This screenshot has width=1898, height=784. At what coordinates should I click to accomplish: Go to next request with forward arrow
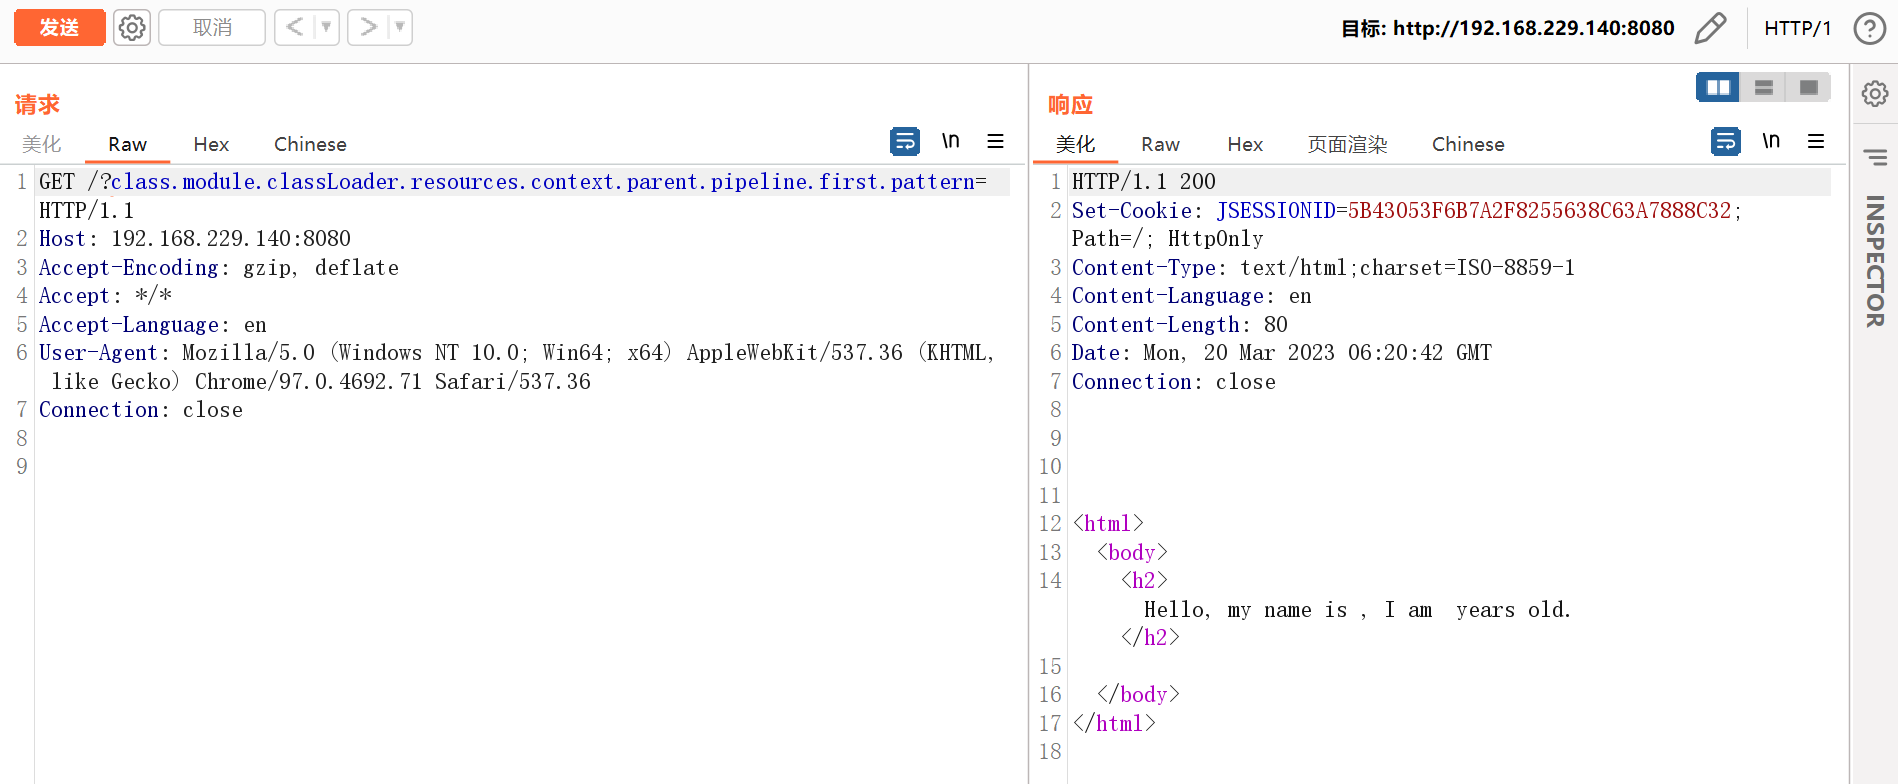[367, 28]
